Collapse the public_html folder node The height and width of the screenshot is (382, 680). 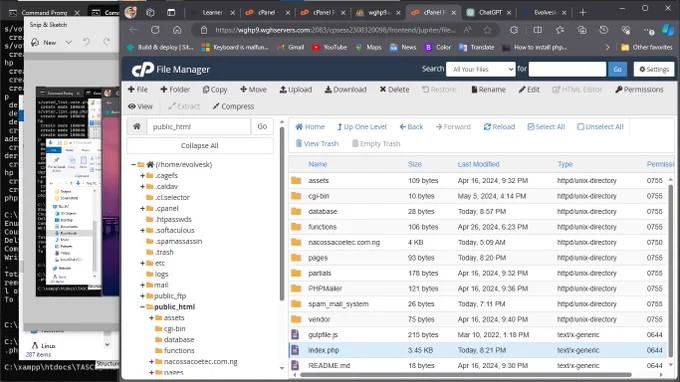click(x=142, y=307)
